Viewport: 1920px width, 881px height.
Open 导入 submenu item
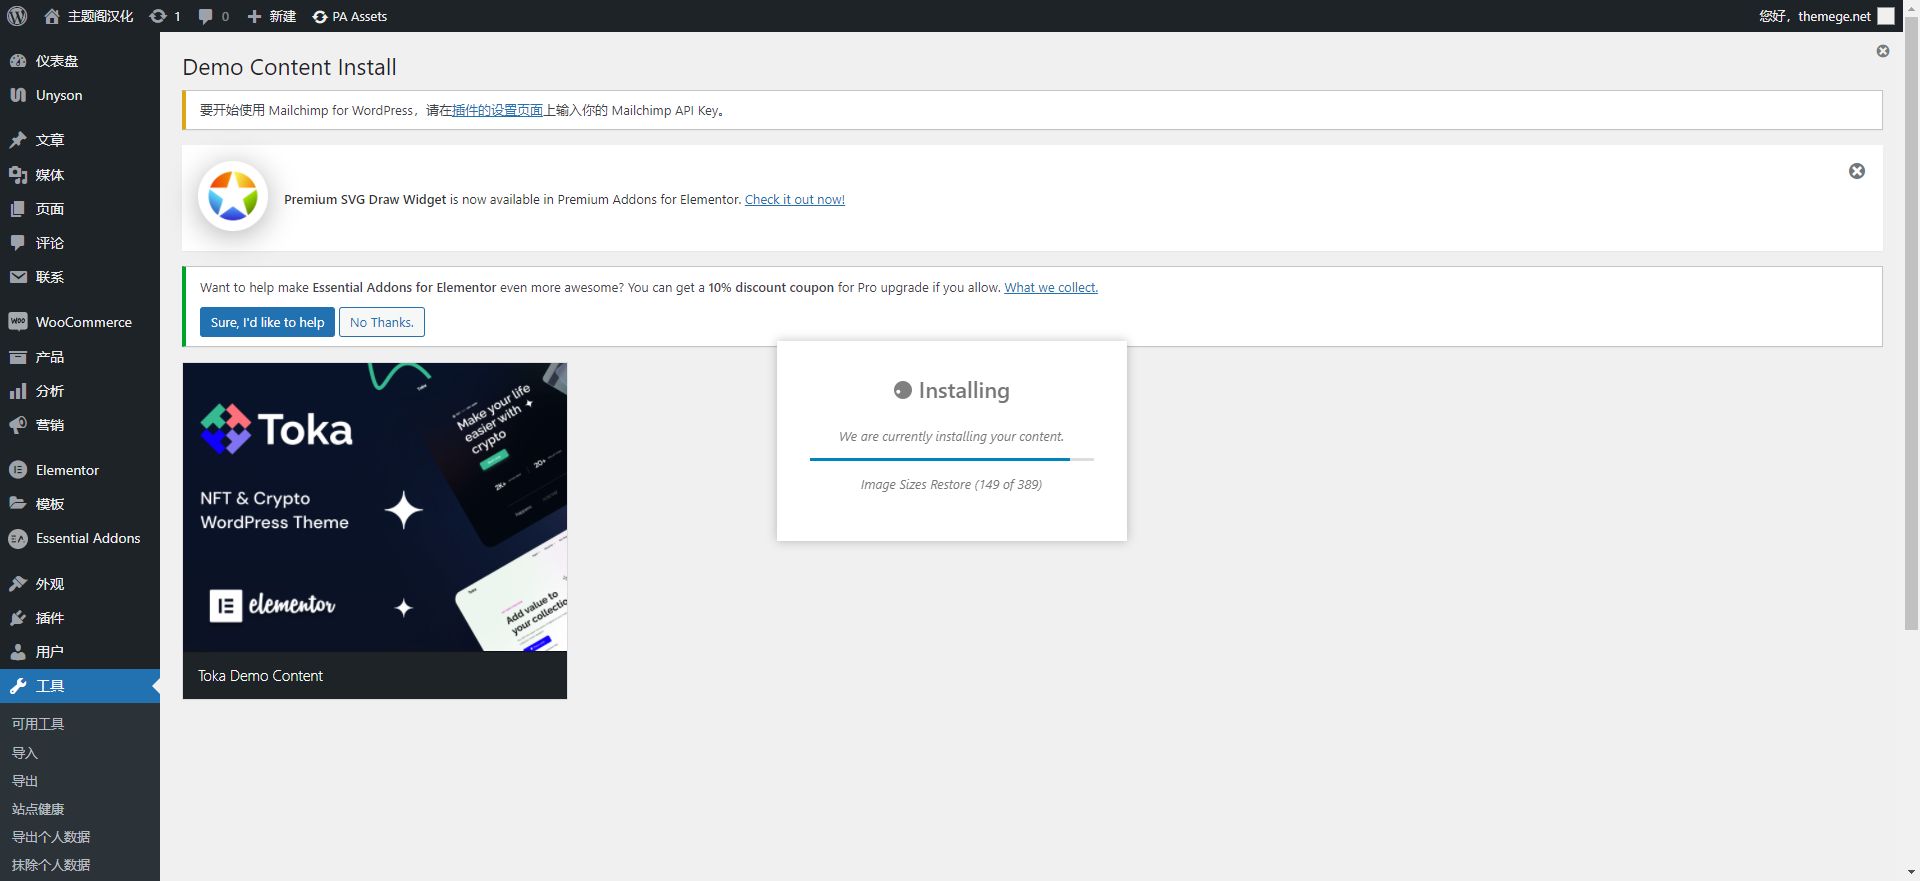point(25,753)
